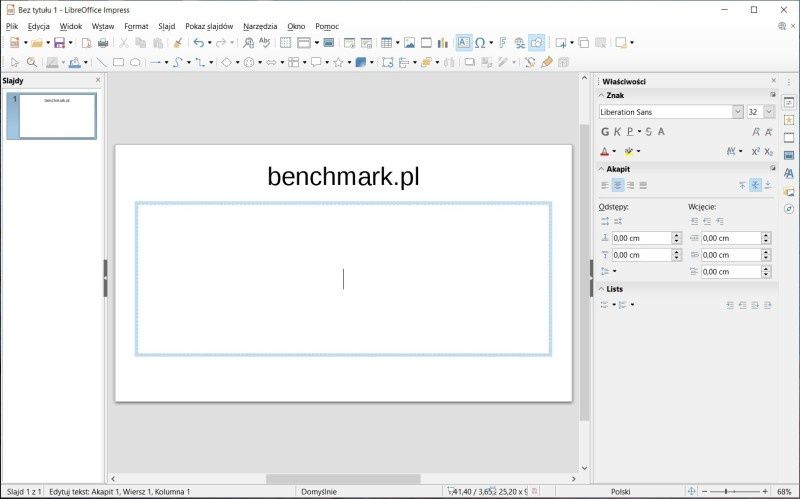
Task: Click the yellow highlighting color swatch
Action: click(x=629, y=152)
